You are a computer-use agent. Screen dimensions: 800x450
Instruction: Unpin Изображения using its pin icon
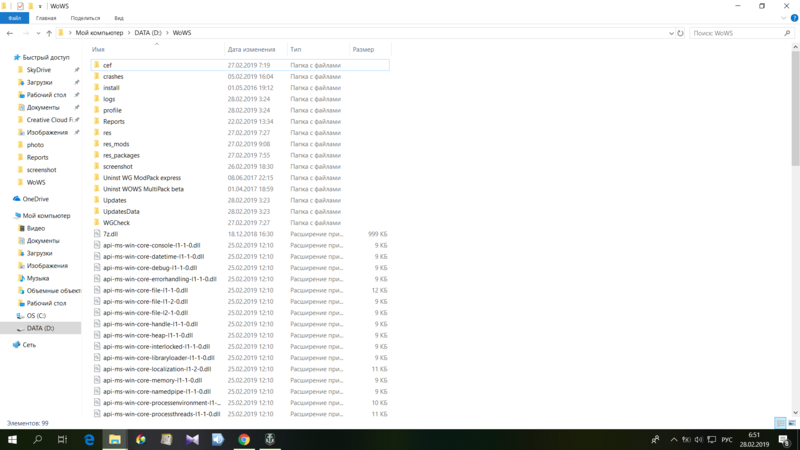77,133
